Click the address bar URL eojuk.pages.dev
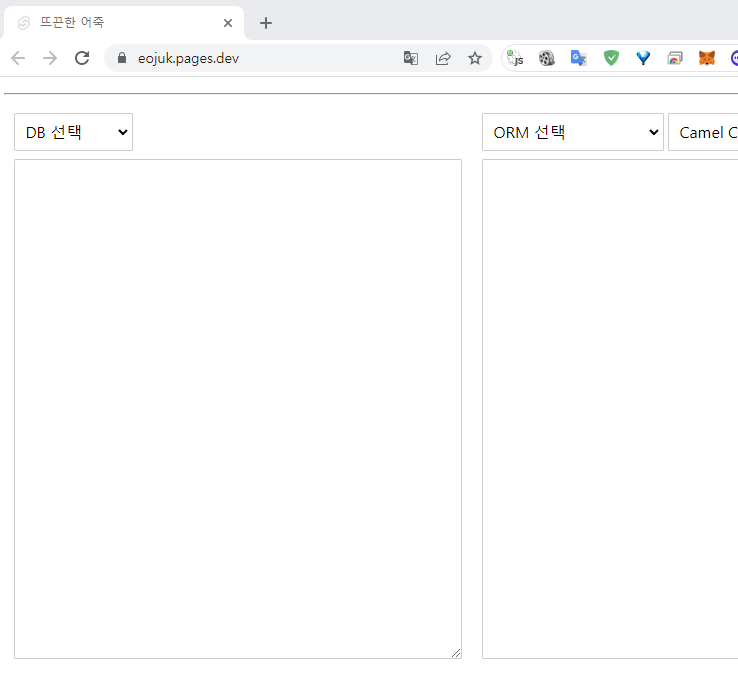Screen dimensions: 738x676 188,58
